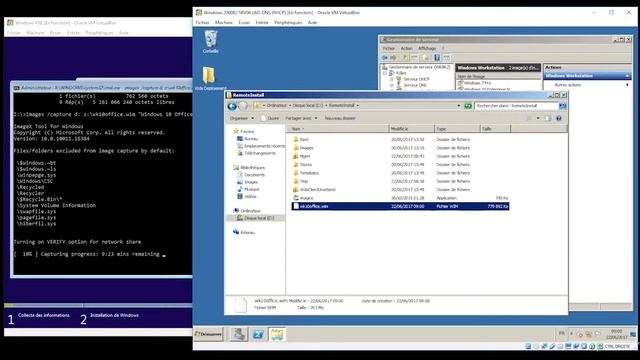640x360 pixels.
Task: Collapse Rôles node in Server Manager tree
Action: tap(385, 73)
